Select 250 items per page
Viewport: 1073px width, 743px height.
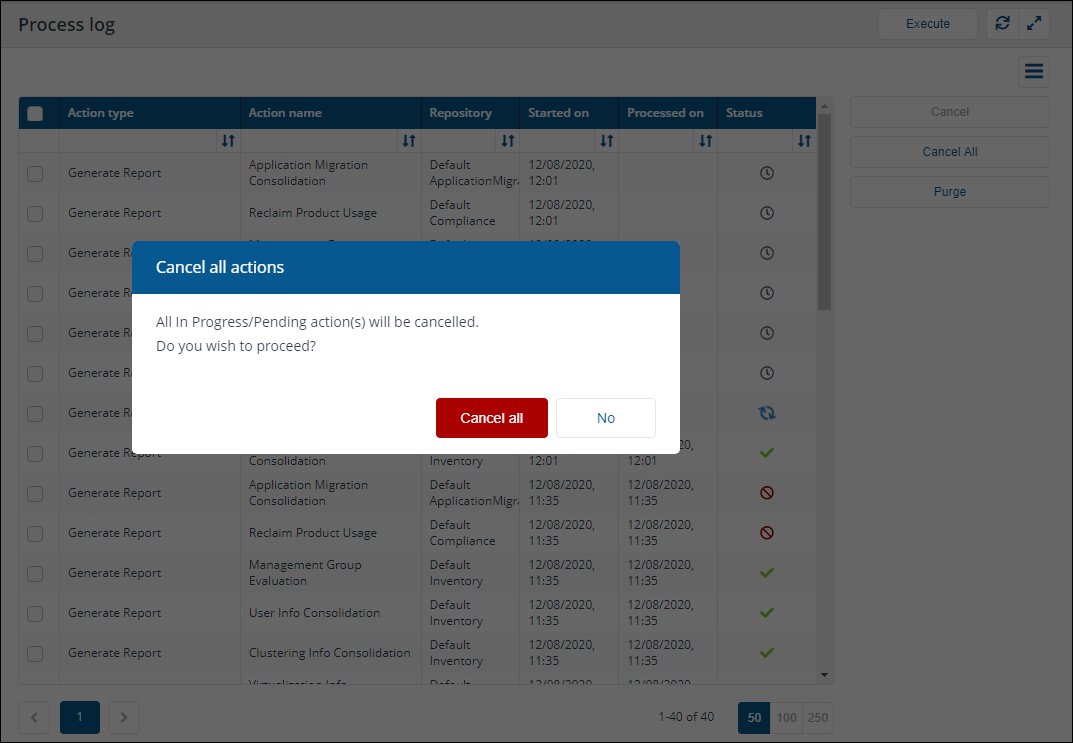[817, 717]
